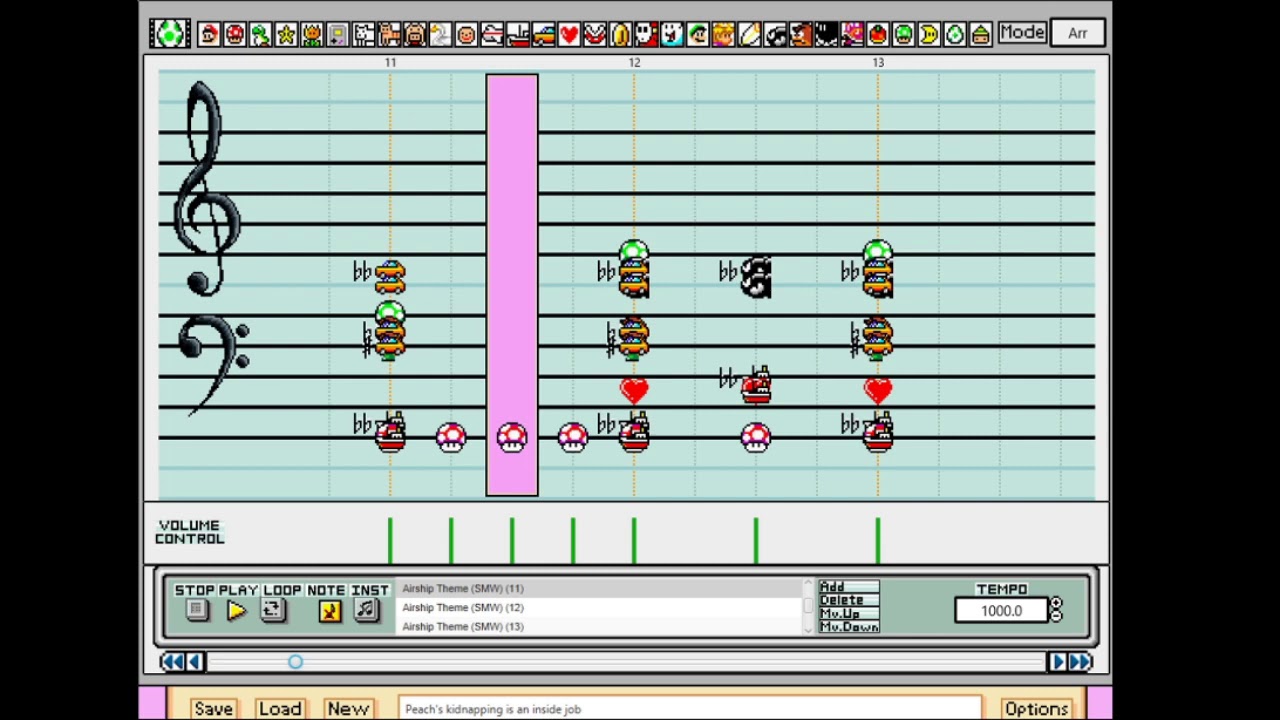Click the New song button
The width and height of the screenshot is (1280, 720).
(x=348, y=708)
